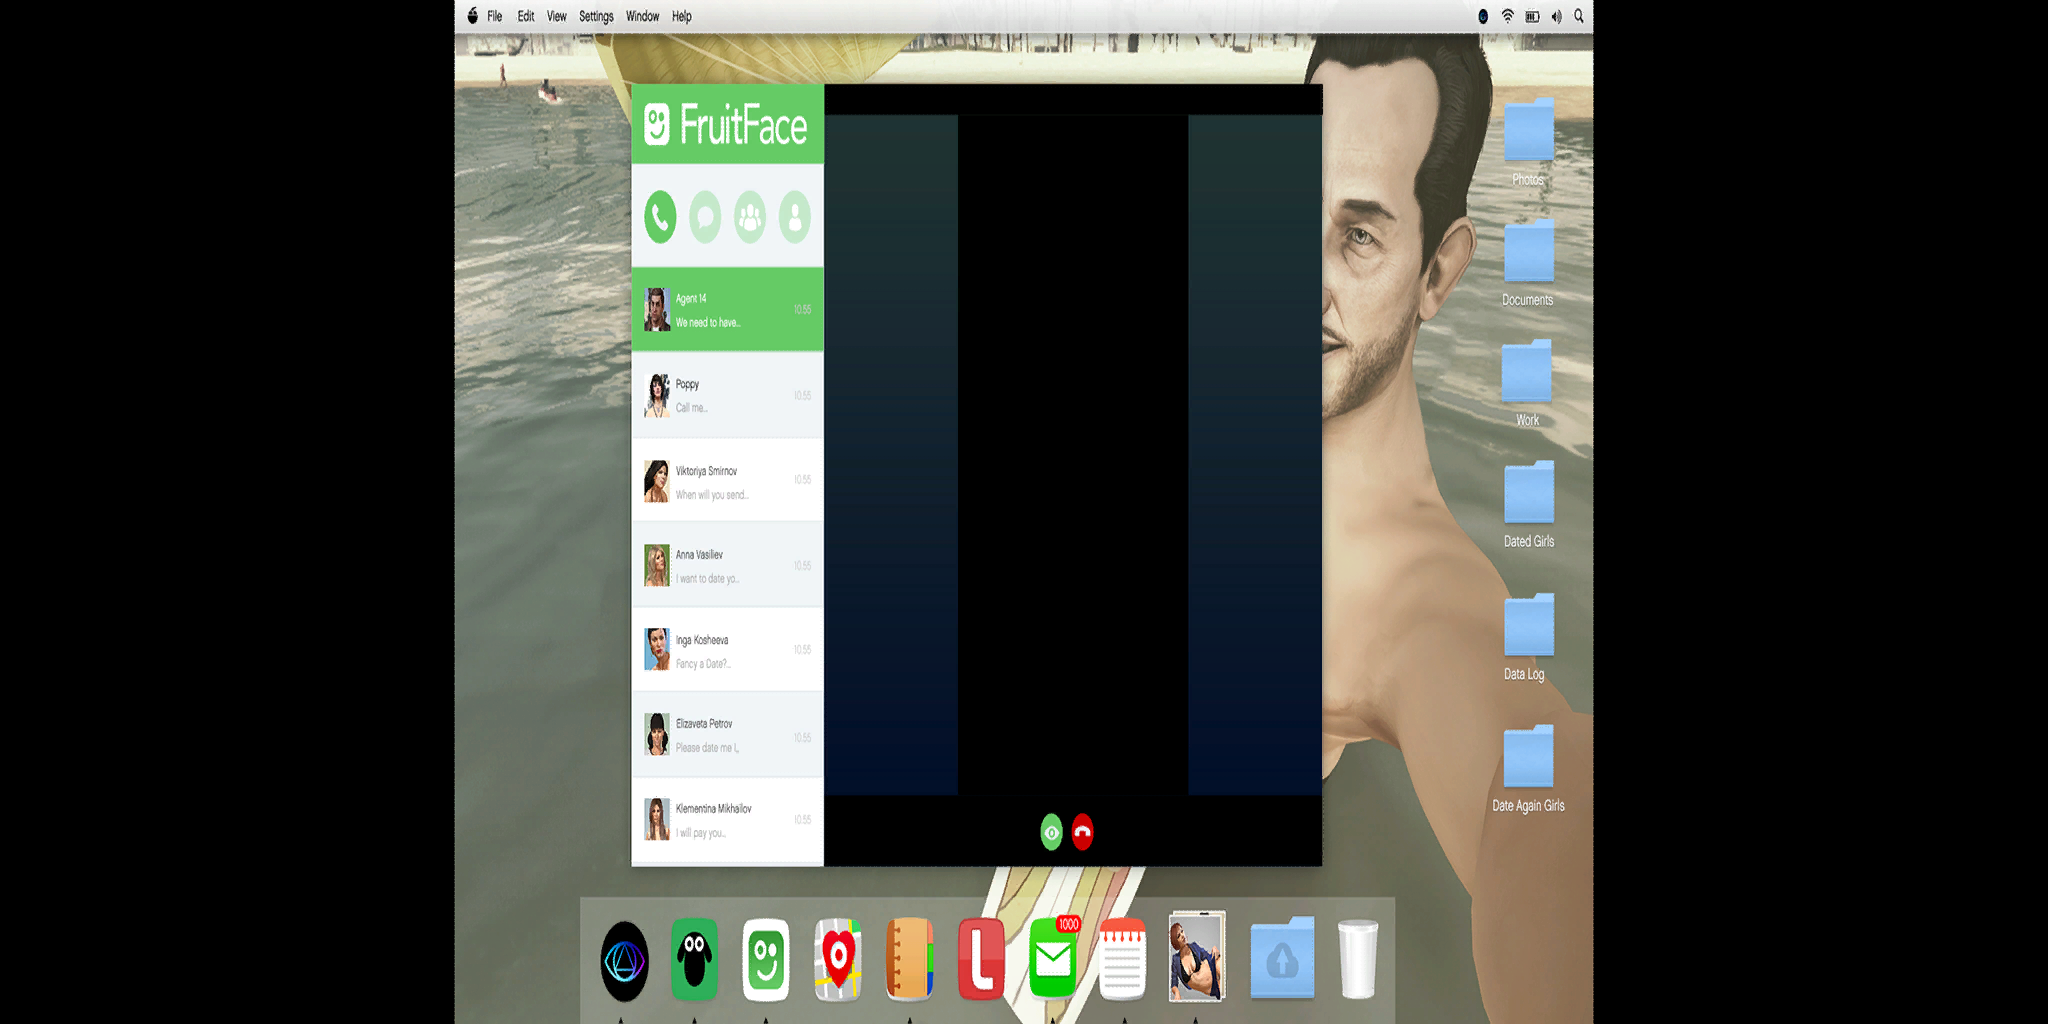
Task: Open the Help menu
Action: coord(681,16)
